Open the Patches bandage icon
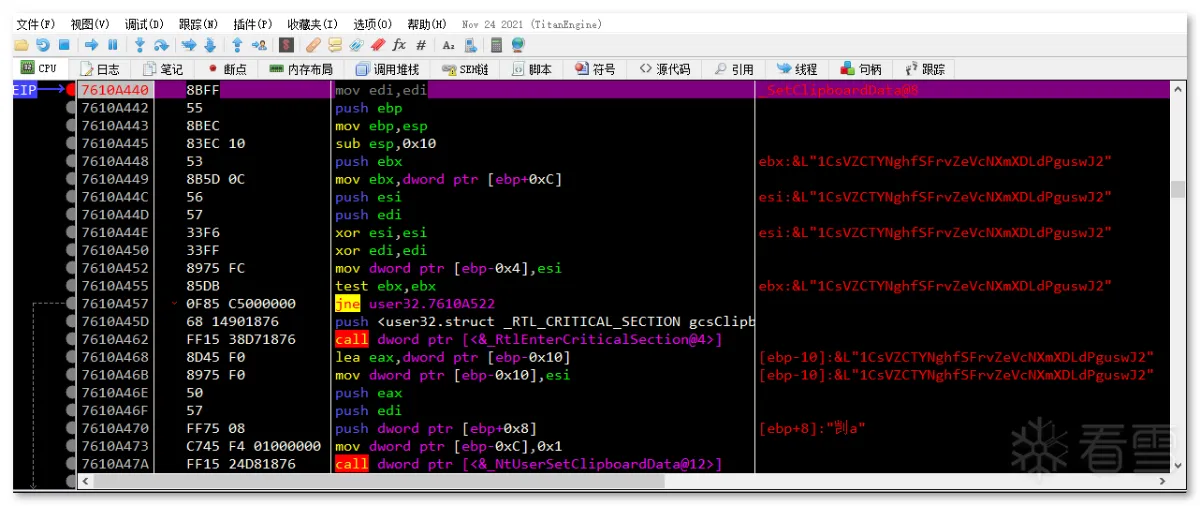The width and height of the screenshot is (1200, 506). click(x=313, y=45)
